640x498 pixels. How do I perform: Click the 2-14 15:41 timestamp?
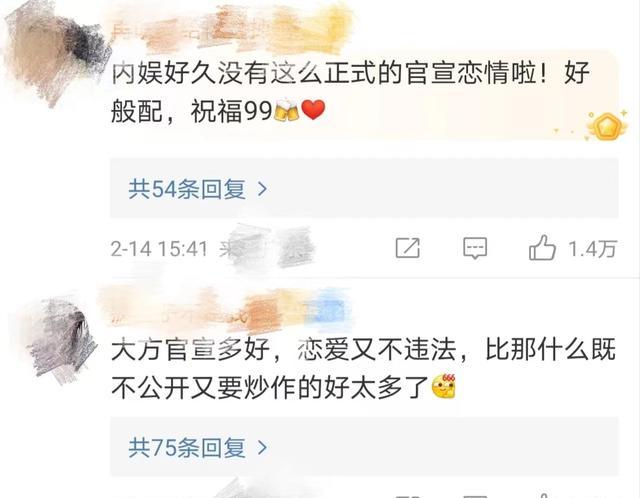[x=159, y=249]
